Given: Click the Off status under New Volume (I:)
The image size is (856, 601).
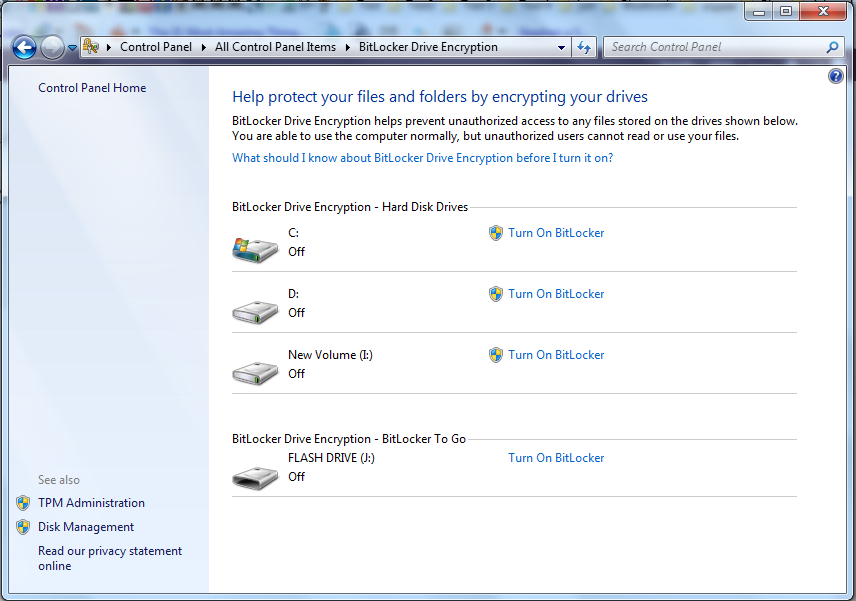Looking at the screenshot, I should 296,374.
